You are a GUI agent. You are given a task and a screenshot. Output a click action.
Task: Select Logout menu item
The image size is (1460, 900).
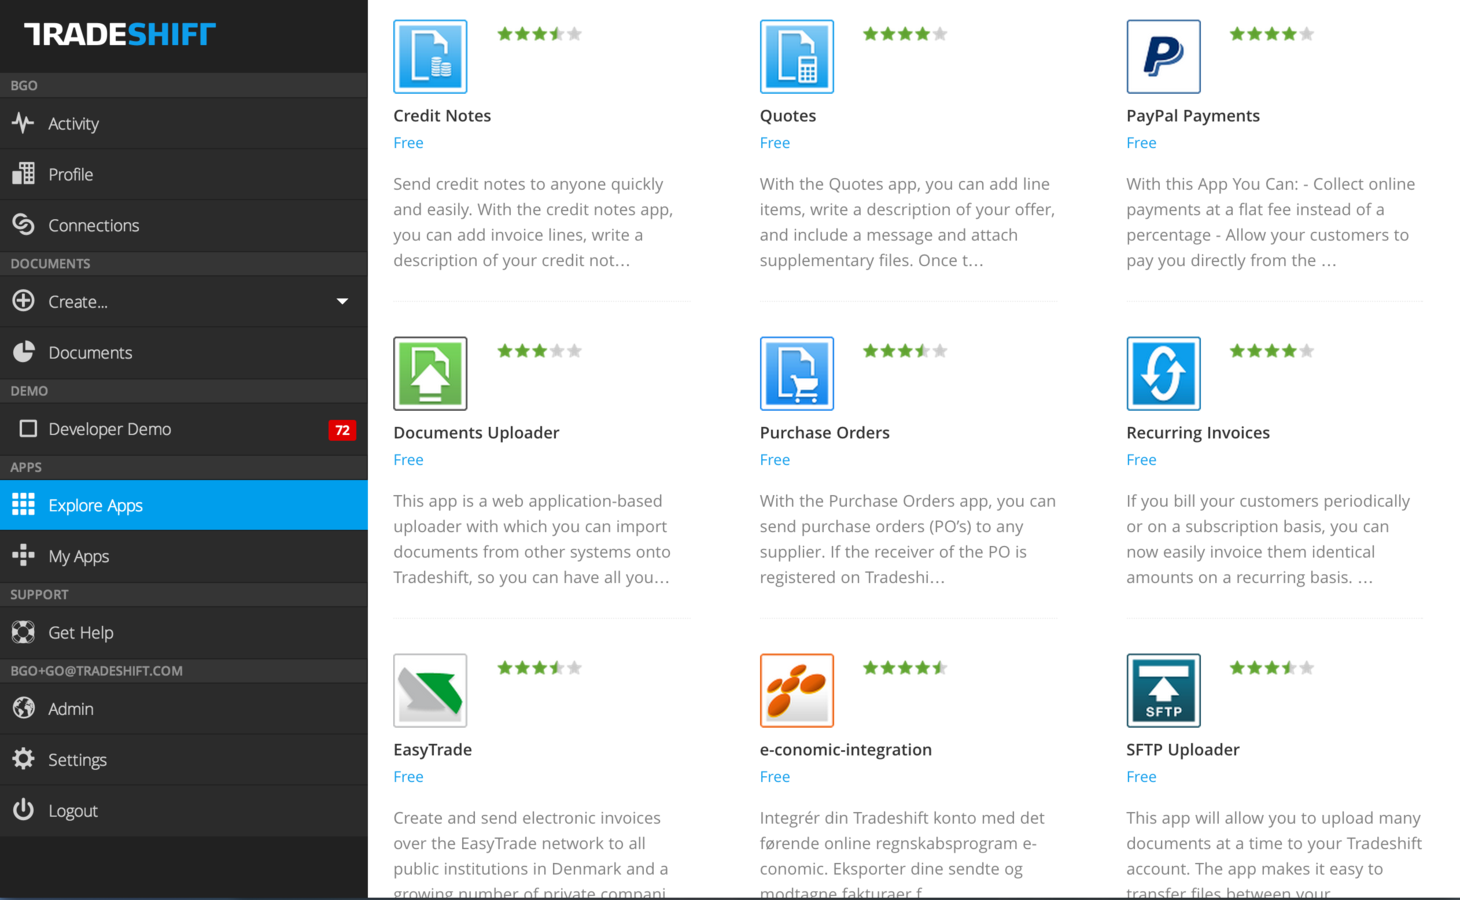tap(184, 810)
